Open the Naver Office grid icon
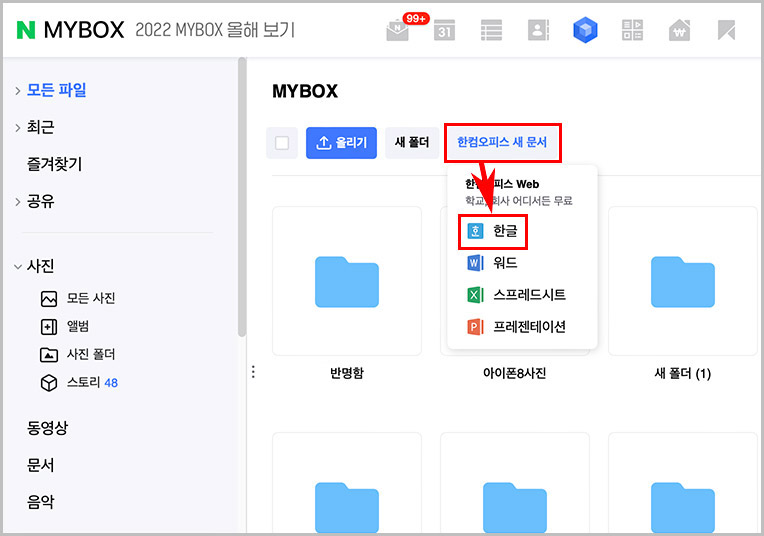The width and height of the screenshot is (764, 536). pyautogui.click(x=632, y=30)
